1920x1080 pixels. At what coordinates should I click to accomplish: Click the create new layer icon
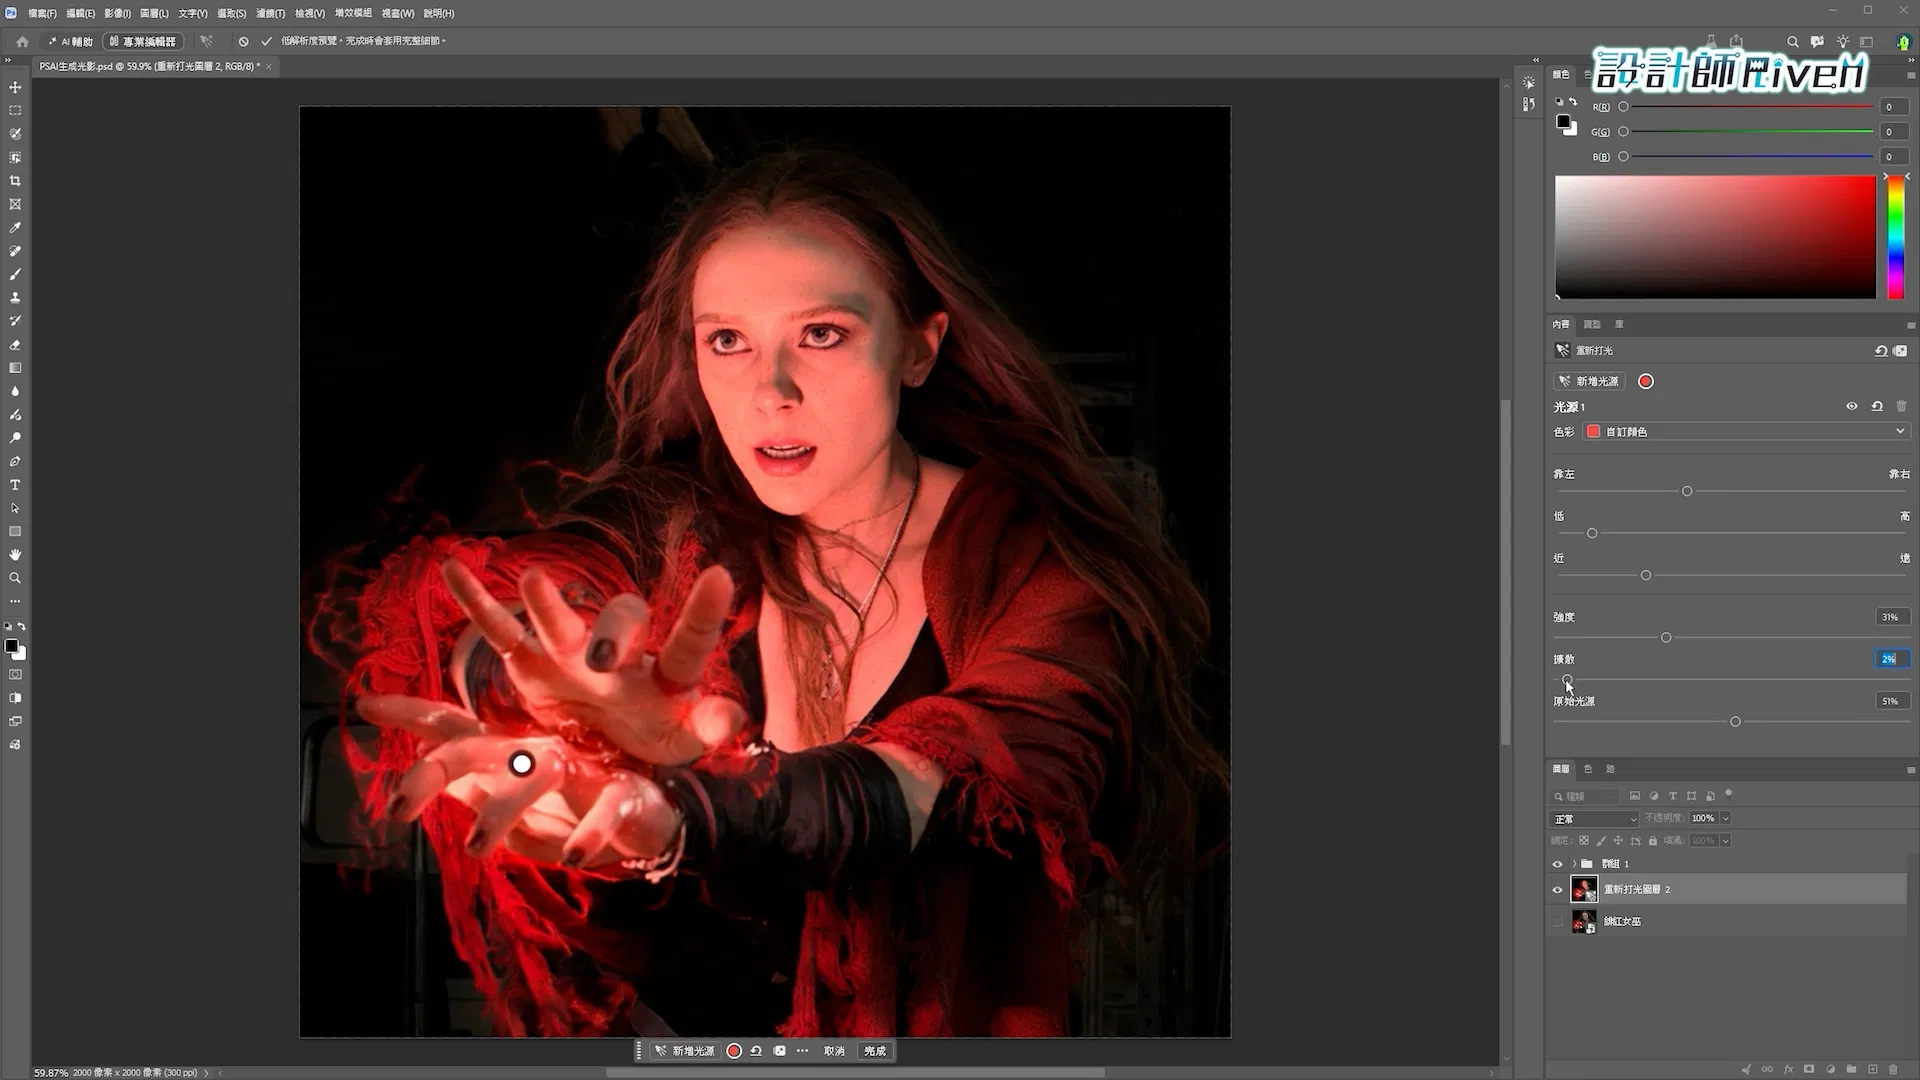1872,1069
